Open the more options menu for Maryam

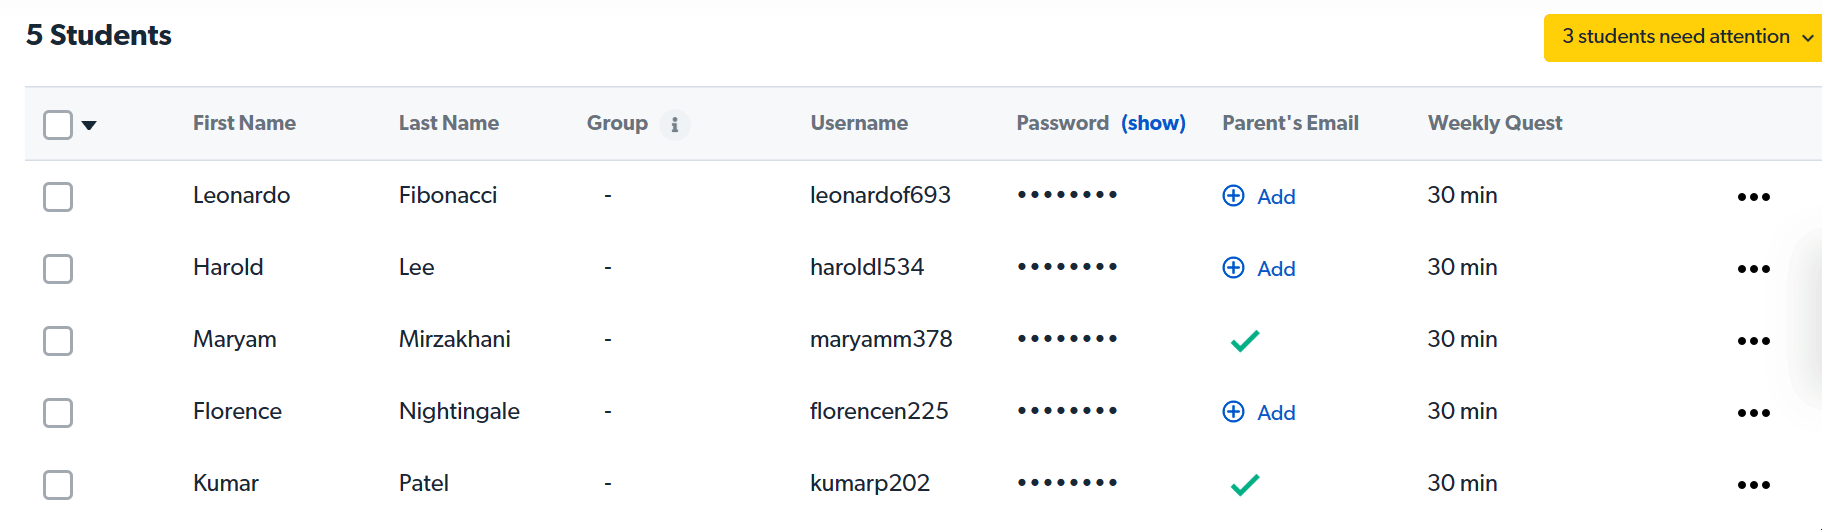coord(1753,341)
